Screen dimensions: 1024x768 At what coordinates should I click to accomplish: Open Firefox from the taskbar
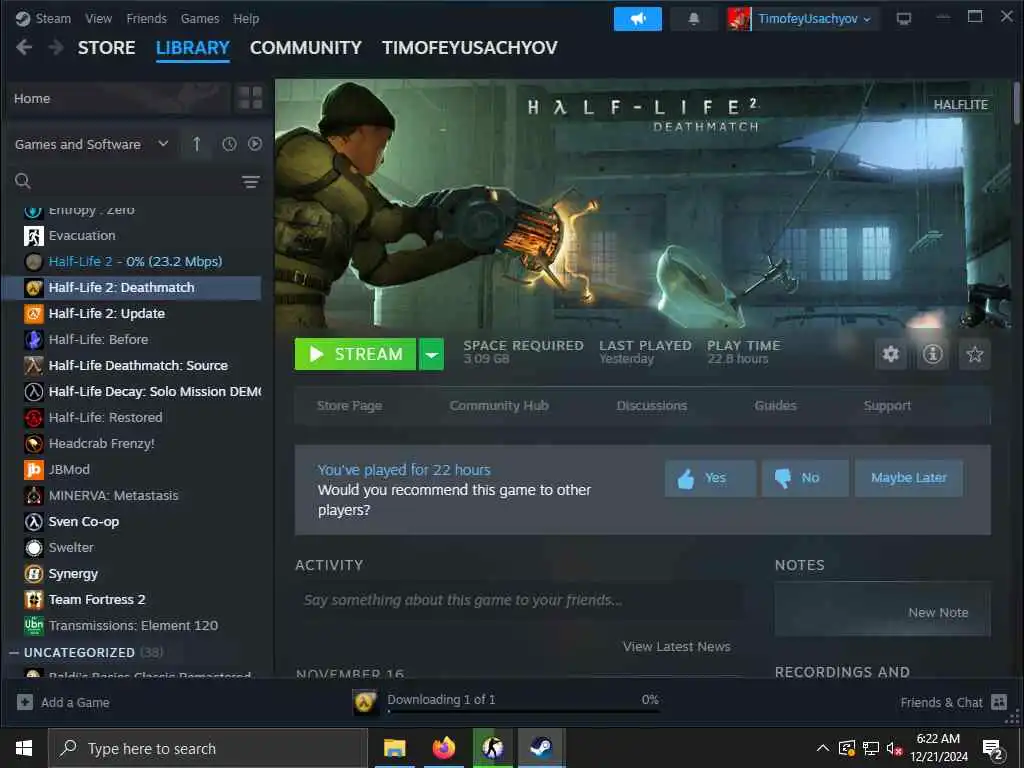click(443, 748)
